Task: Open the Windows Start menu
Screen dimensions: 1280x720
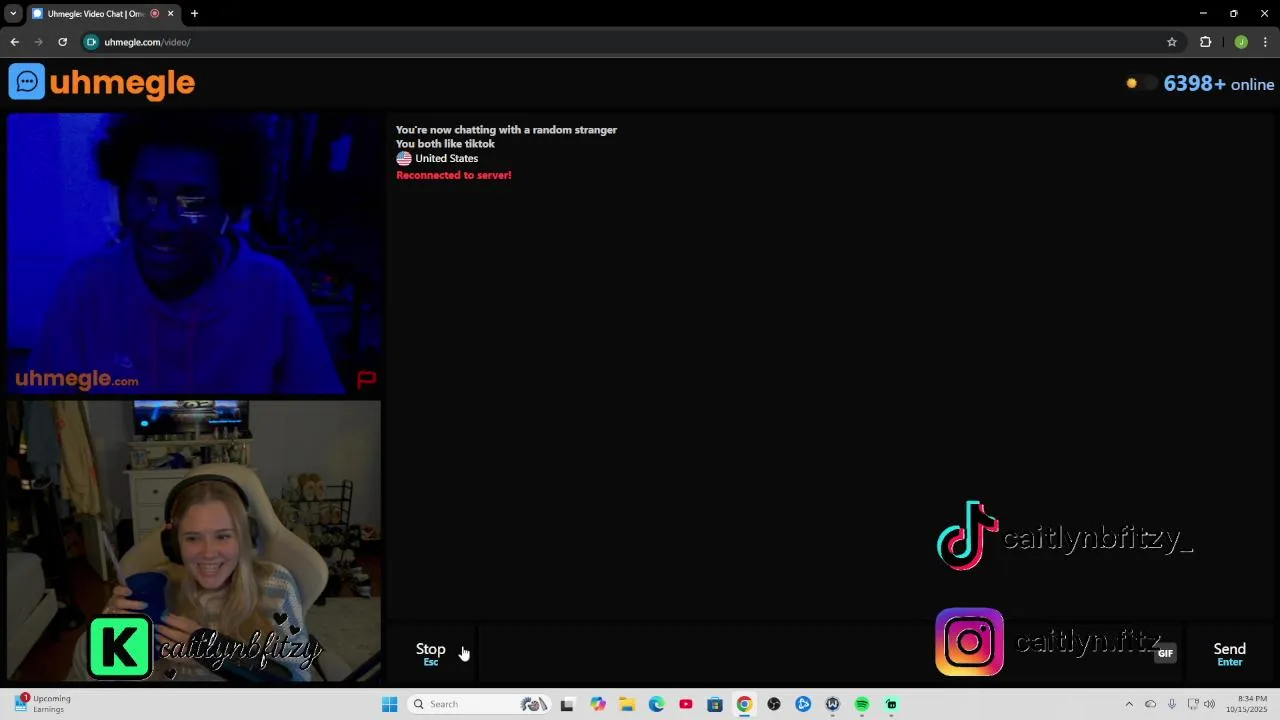Action: [x=390, y=704]
